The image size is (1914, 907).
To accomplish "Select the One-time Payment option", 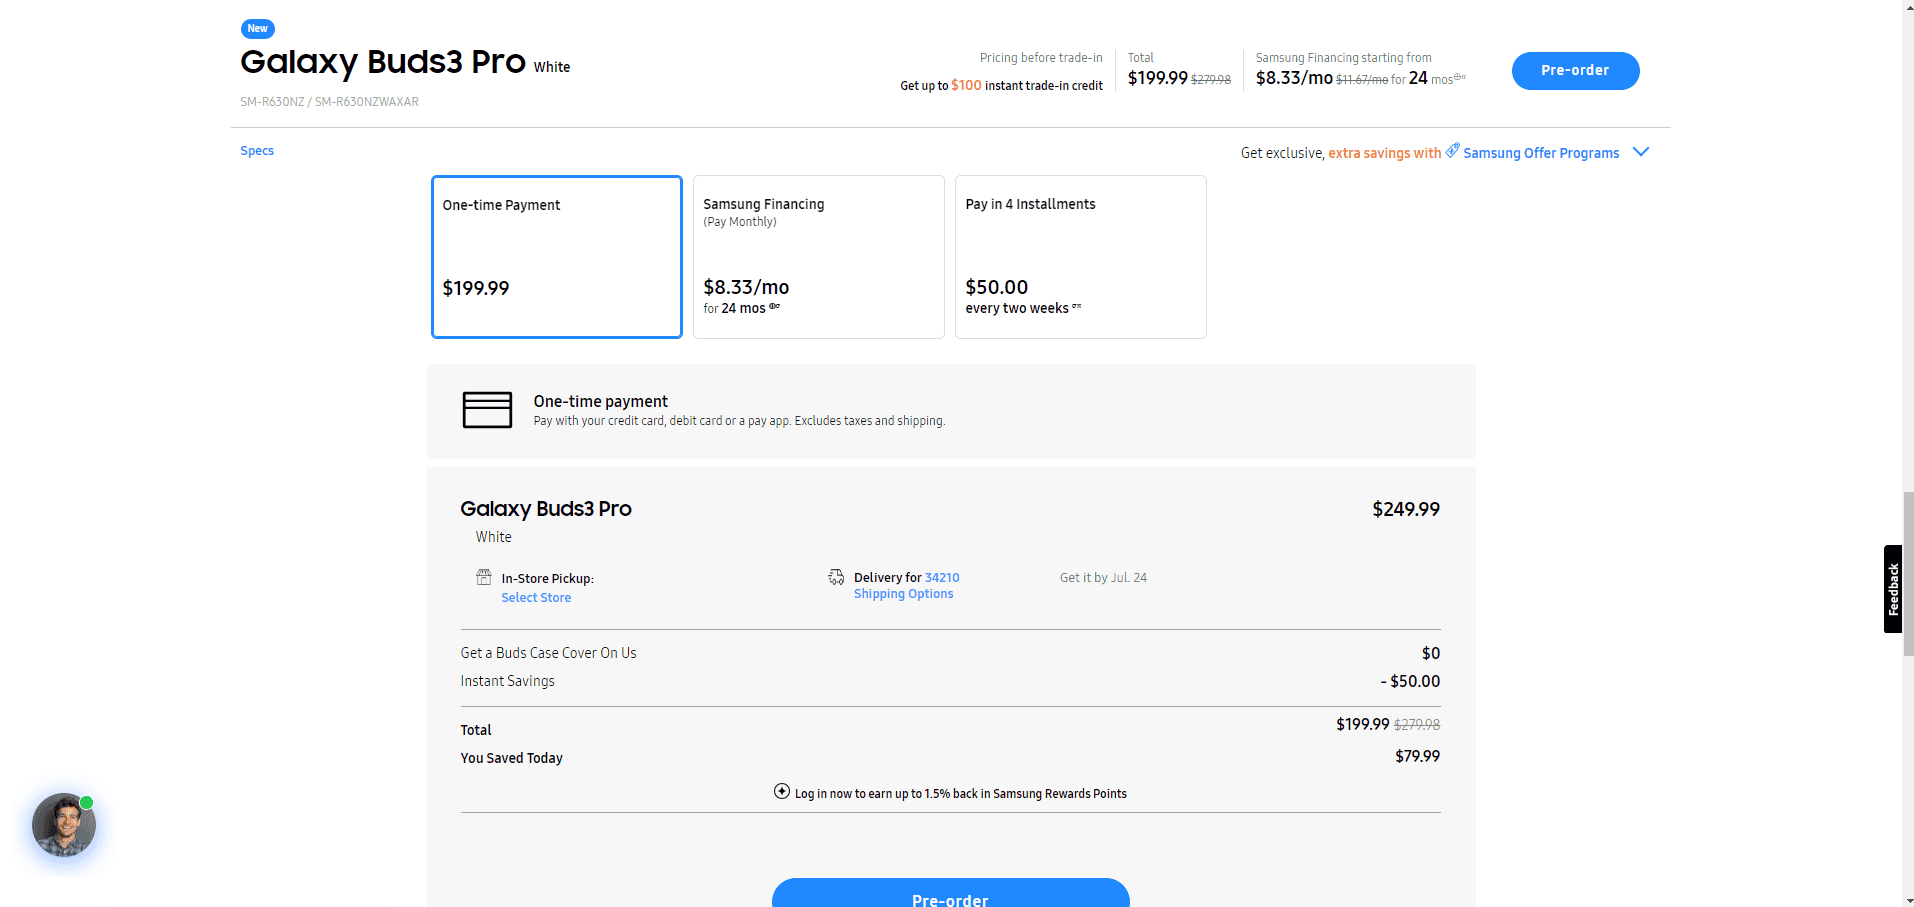I will click(x=557, y=257).
